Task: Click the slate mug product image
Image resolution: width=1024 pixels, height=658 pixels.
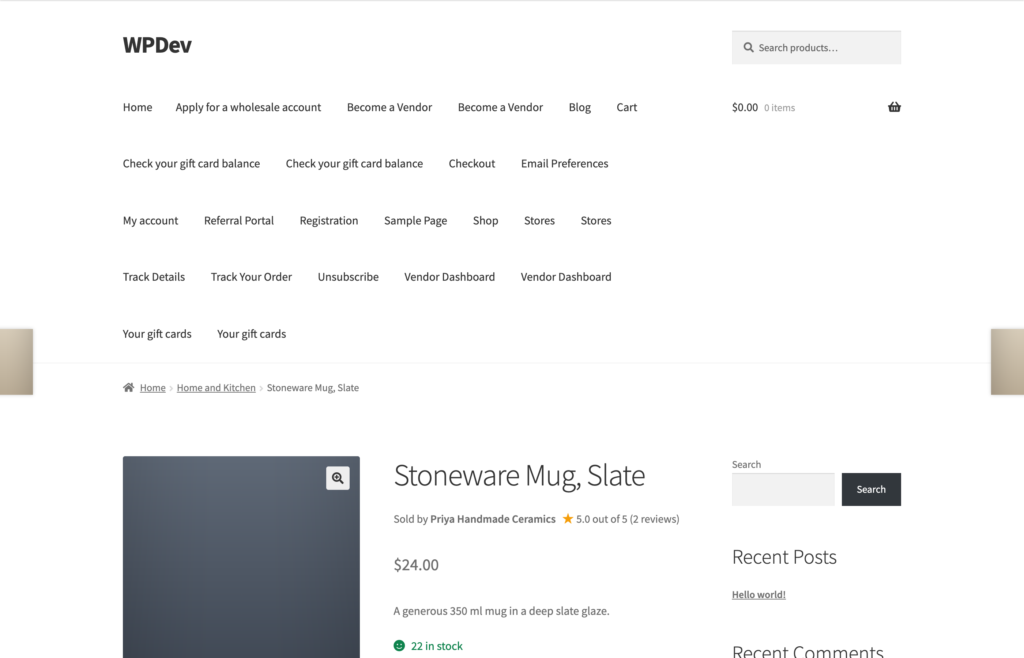Action: click(x=241, y=557)
